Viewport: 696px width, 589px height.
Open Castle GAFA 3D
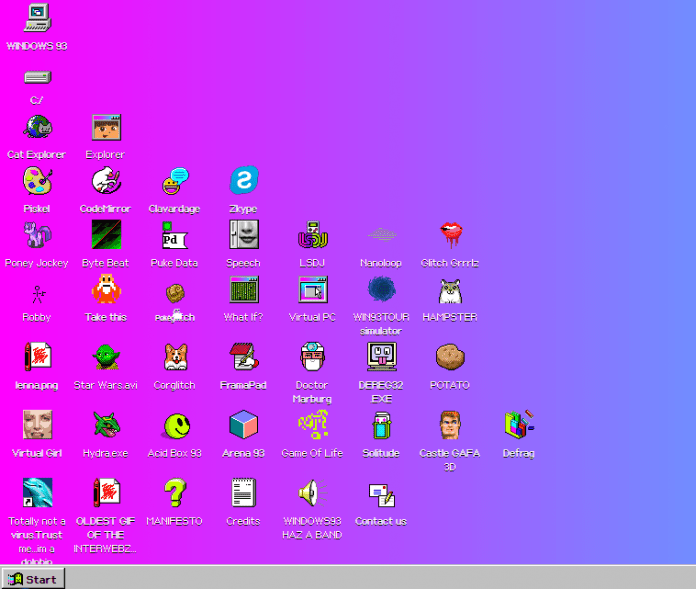(450, 425)
